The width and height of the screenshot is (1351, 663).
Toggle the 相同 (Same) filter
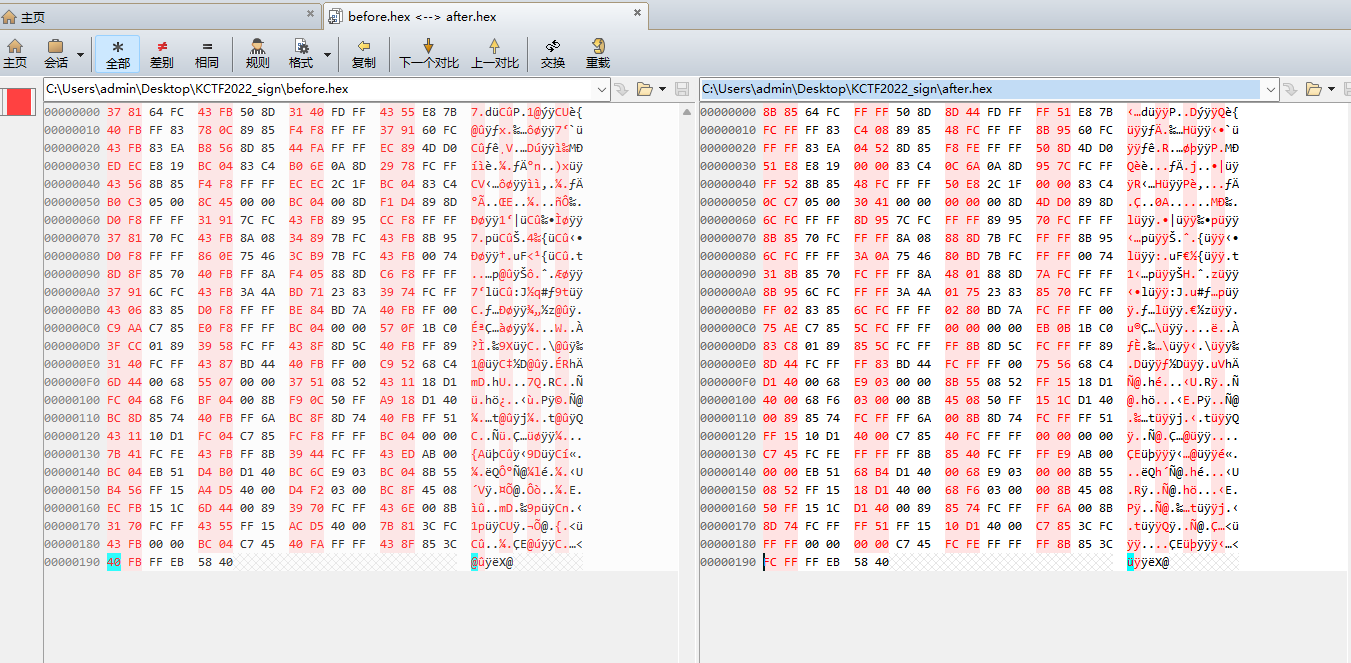tap(207, 54)
